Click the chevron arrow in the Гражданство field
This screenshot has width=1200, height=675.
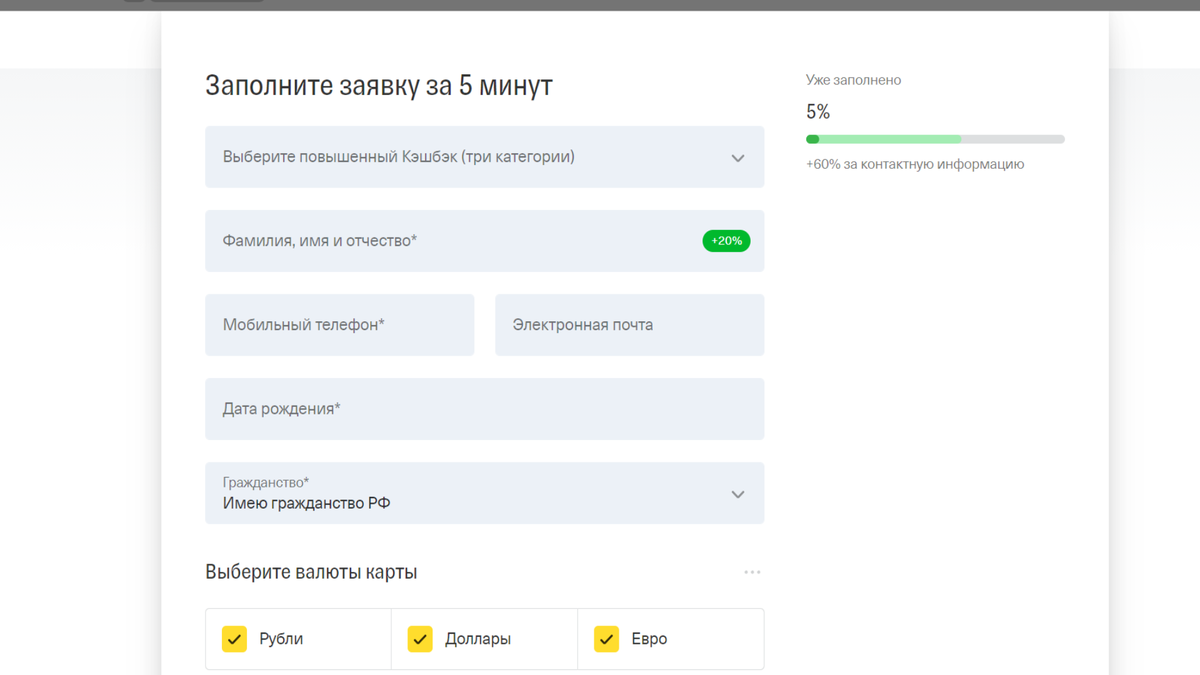pyautogui.click(x=737, y=494)
